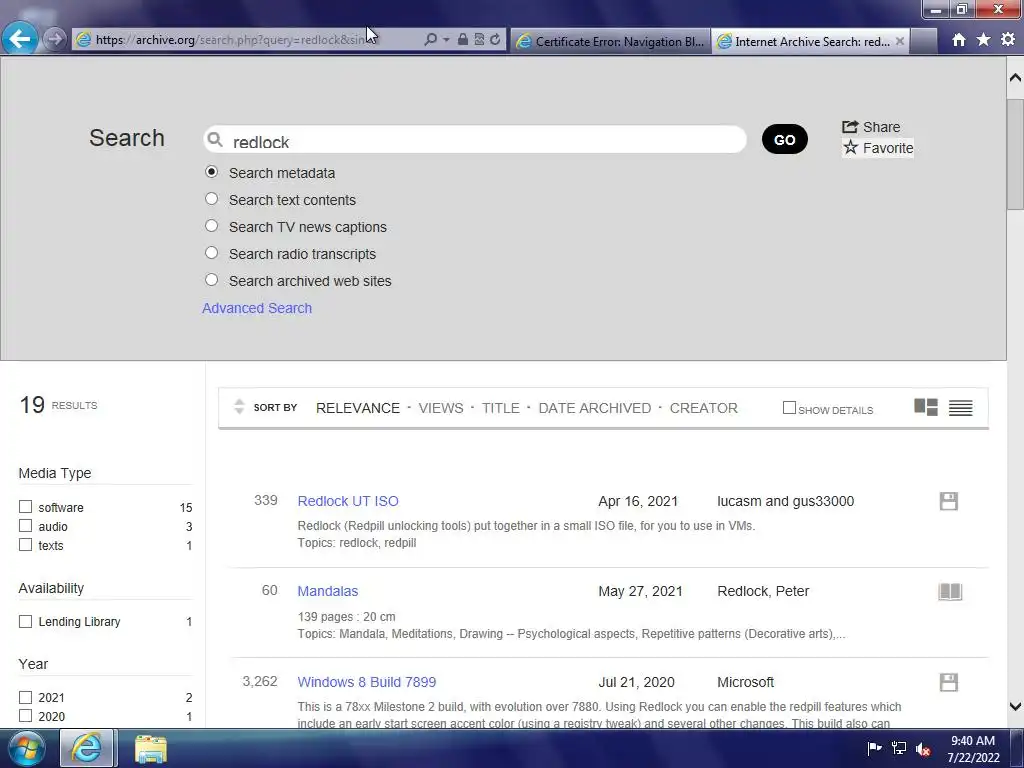Click the security lock icon in address bar
Screen dimensions: 1024x768
462,39
